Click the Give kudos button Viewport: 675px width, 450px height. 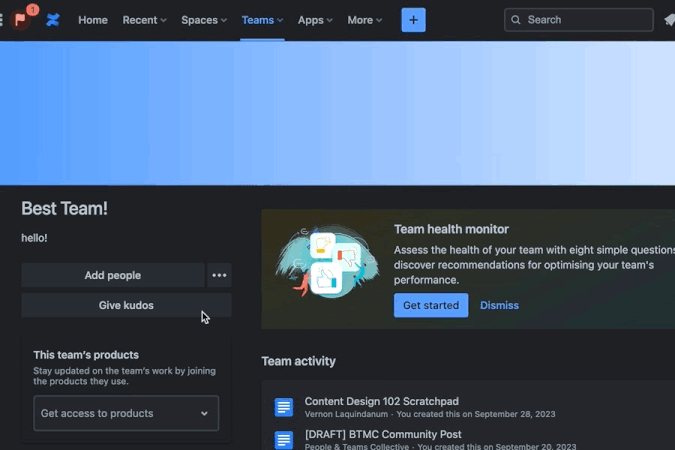(126, 305)
